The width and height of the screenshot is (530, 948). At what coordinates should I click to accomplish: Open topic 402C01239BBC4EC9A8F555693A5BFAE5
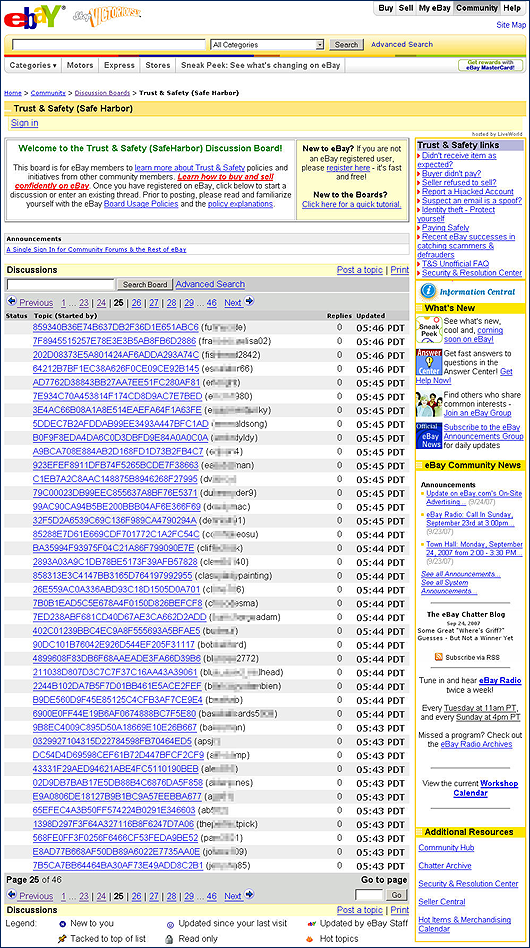click(116, 631)
